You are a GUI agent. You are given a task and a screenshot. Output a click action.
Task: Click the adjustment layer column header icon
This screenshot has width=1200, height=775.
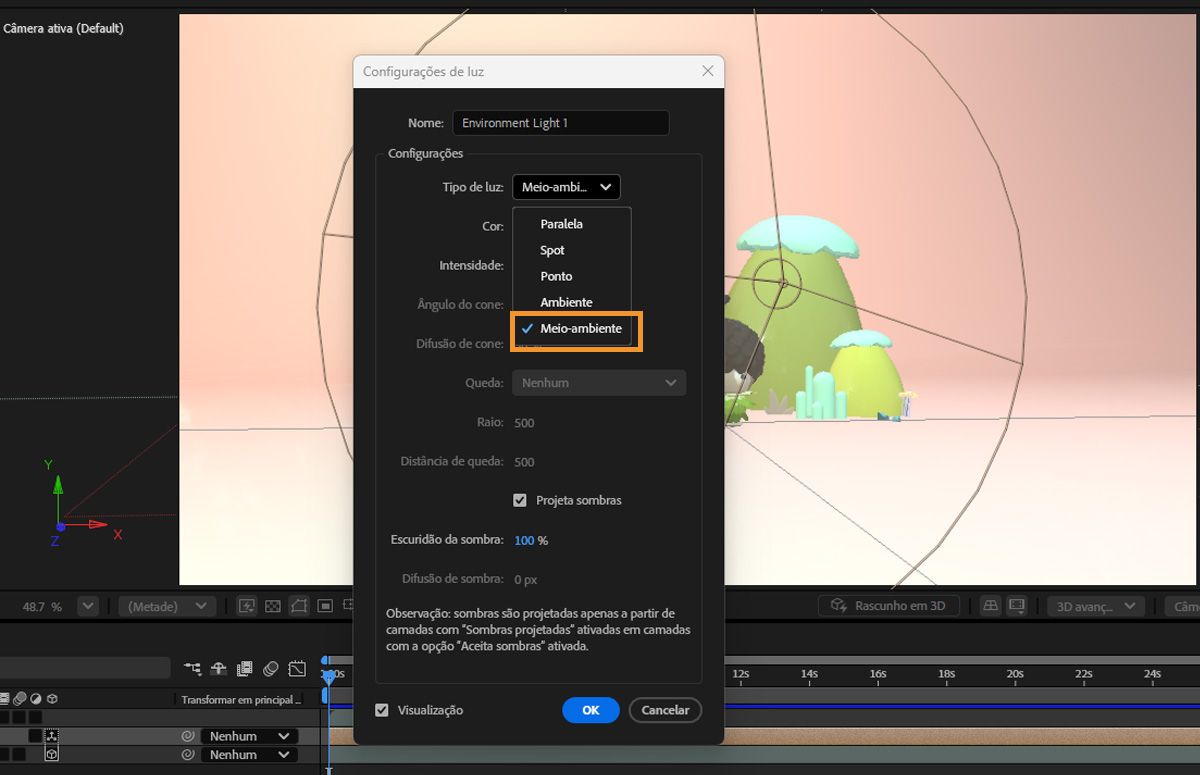click(x=36, y=699)
